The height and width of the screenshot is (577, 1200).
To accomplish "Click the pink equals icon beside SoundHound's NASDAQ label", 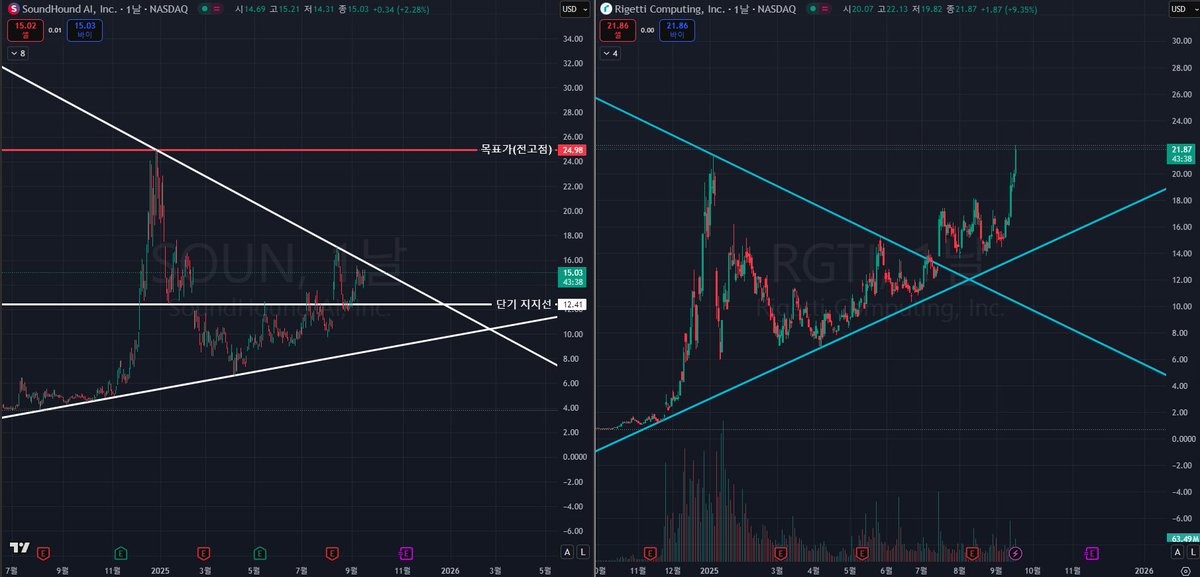I will [219, 9].
